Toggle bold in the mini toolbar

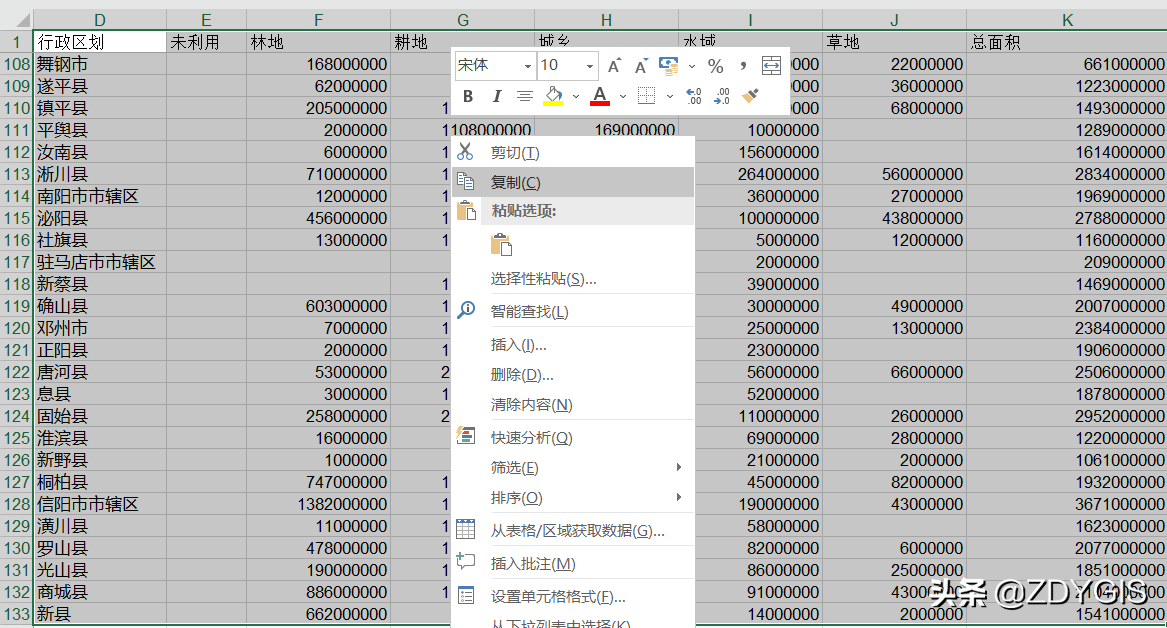point(468,96)
